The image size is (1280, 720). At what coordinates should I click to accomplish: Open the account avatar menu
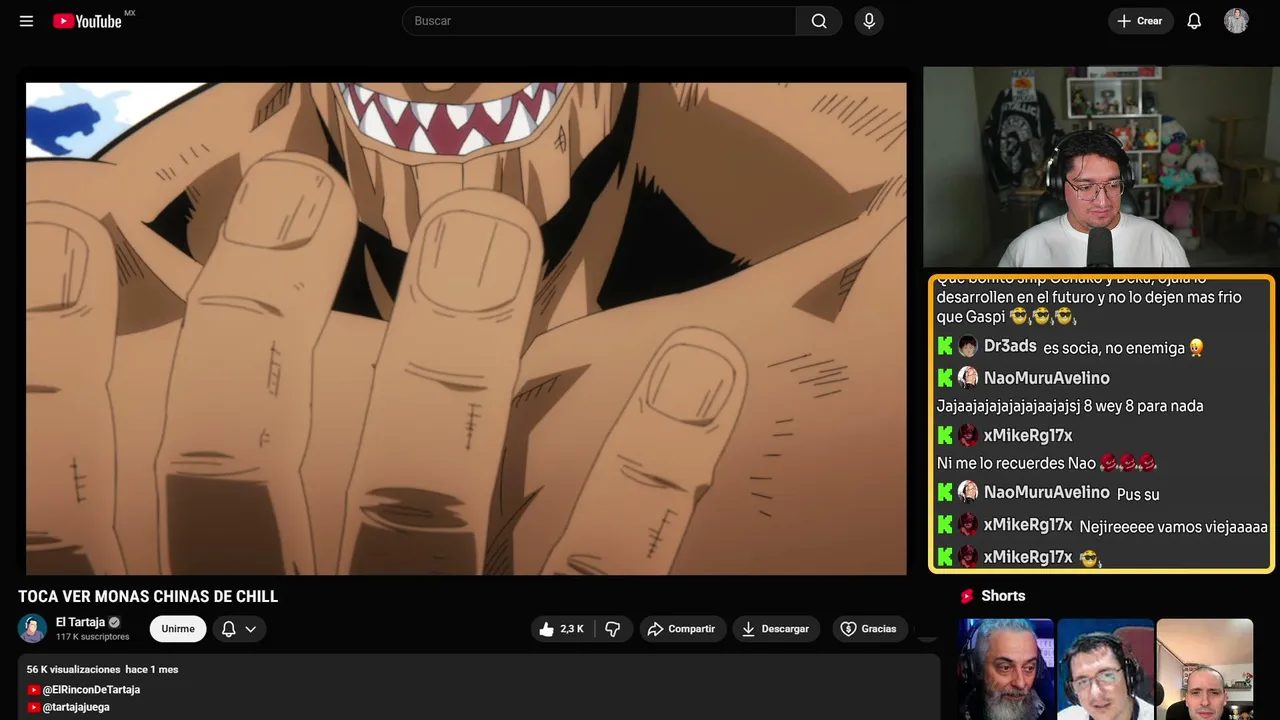point(1236,21)
